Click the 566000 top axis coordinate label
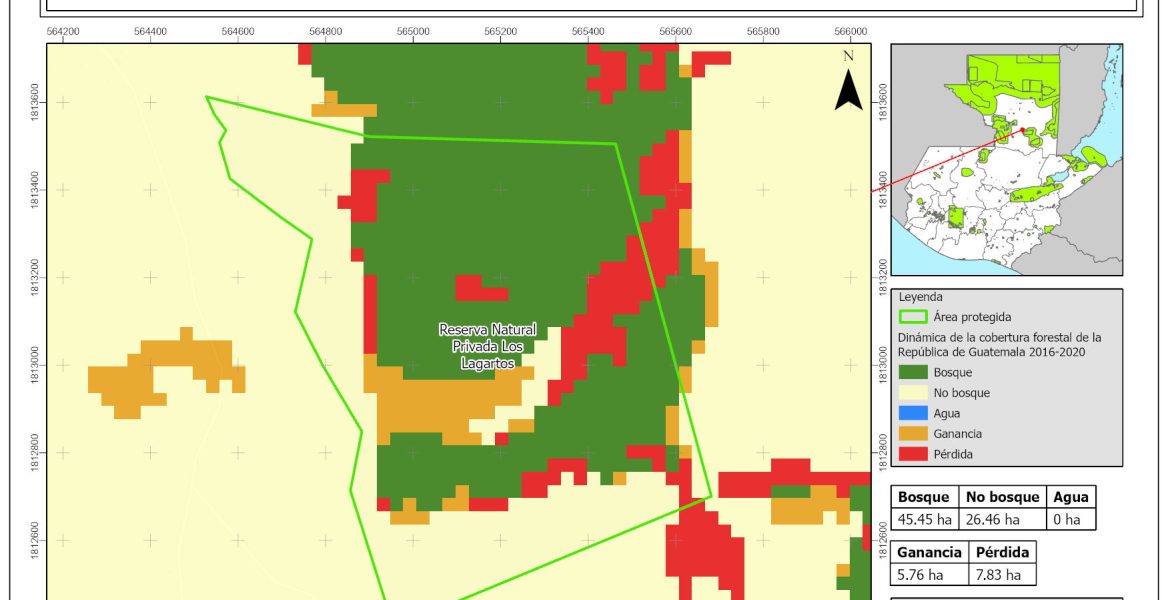Screen dimensions: 1170x600 pos(850,31)
